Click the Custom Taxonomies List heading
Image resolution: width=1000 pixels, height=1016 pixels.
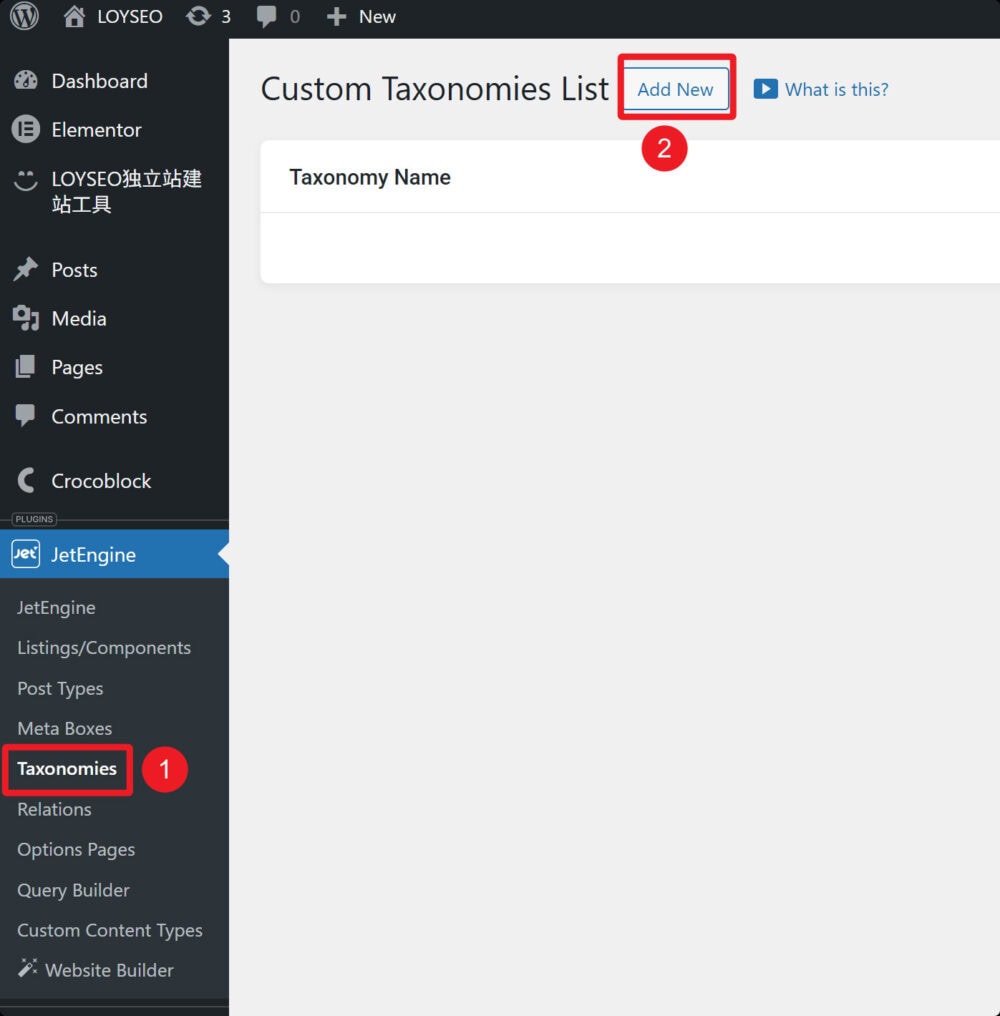[435, 89]
